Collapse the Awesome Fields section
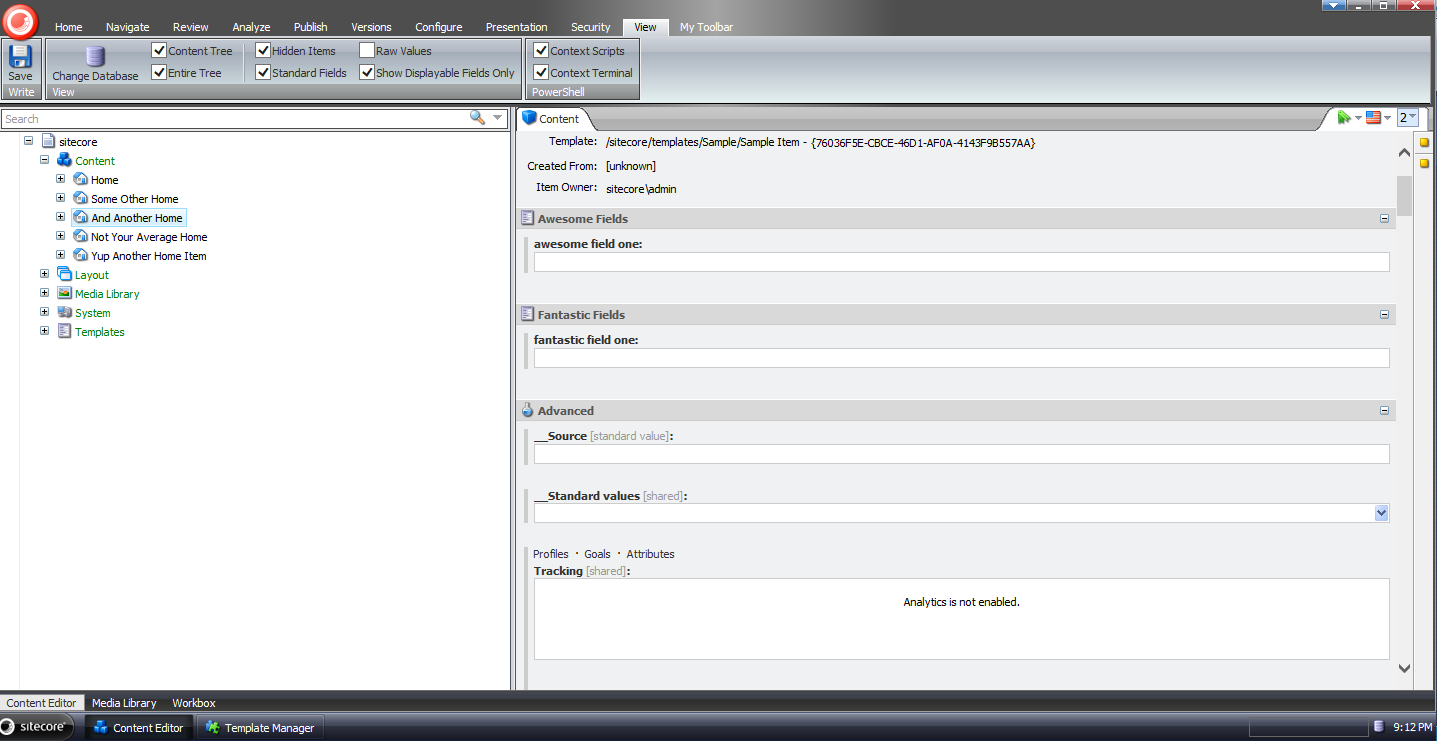Viewport: 1437px width, 741px height. click(1384, 219)
